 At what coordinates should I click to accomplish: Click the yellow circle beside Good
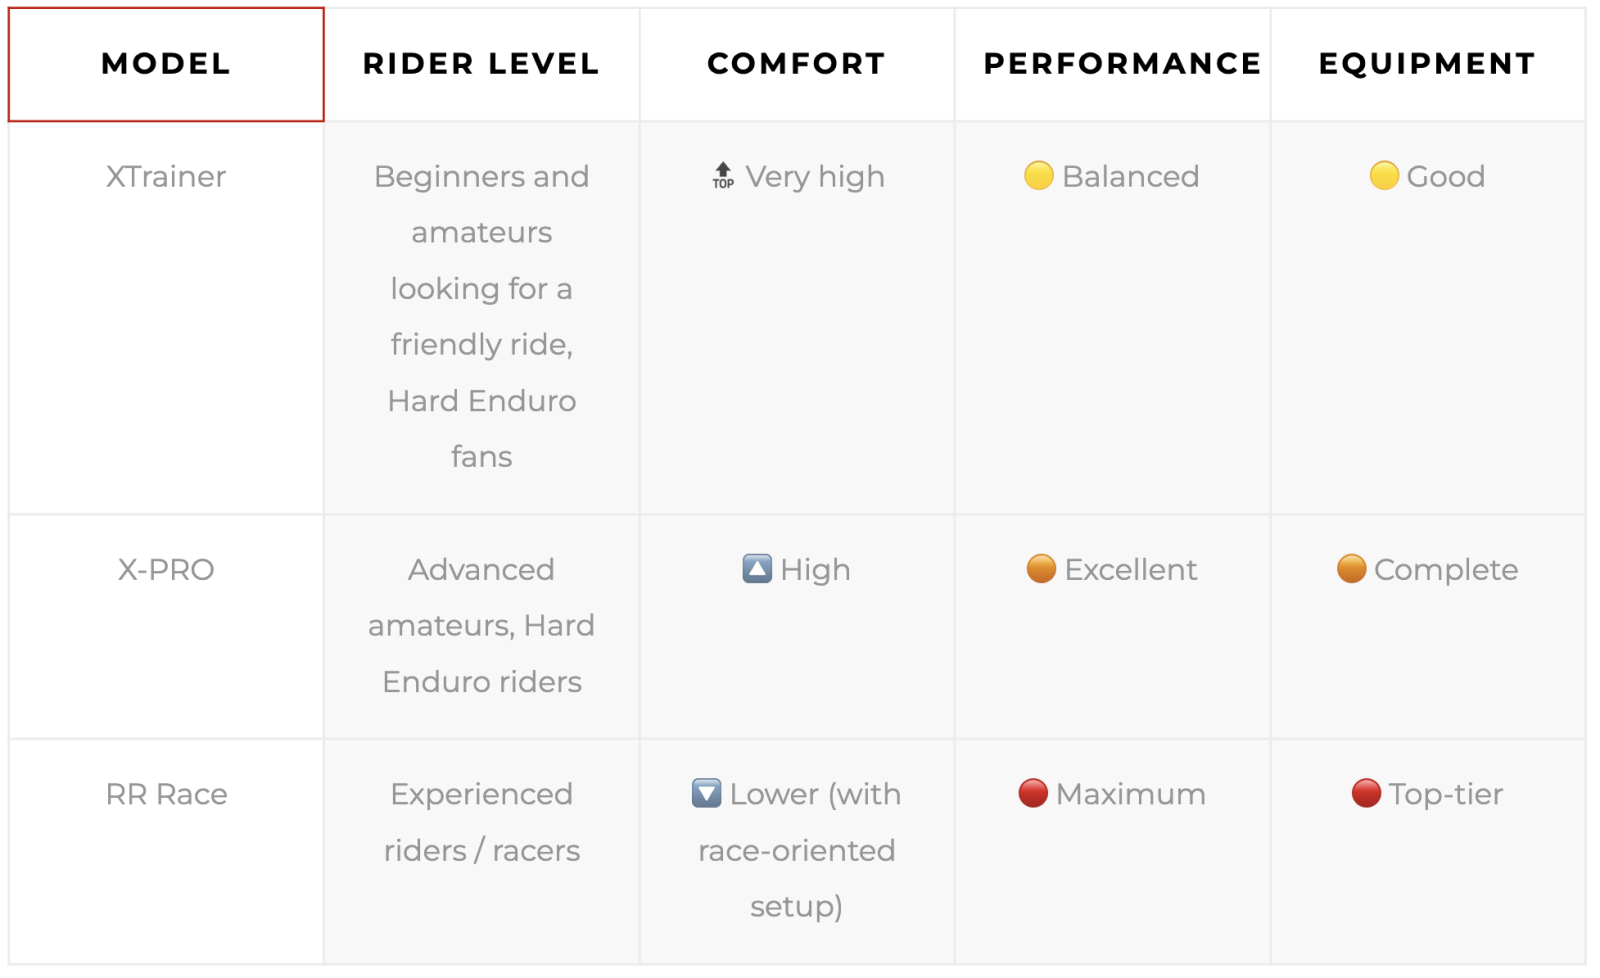[1384, 176]
